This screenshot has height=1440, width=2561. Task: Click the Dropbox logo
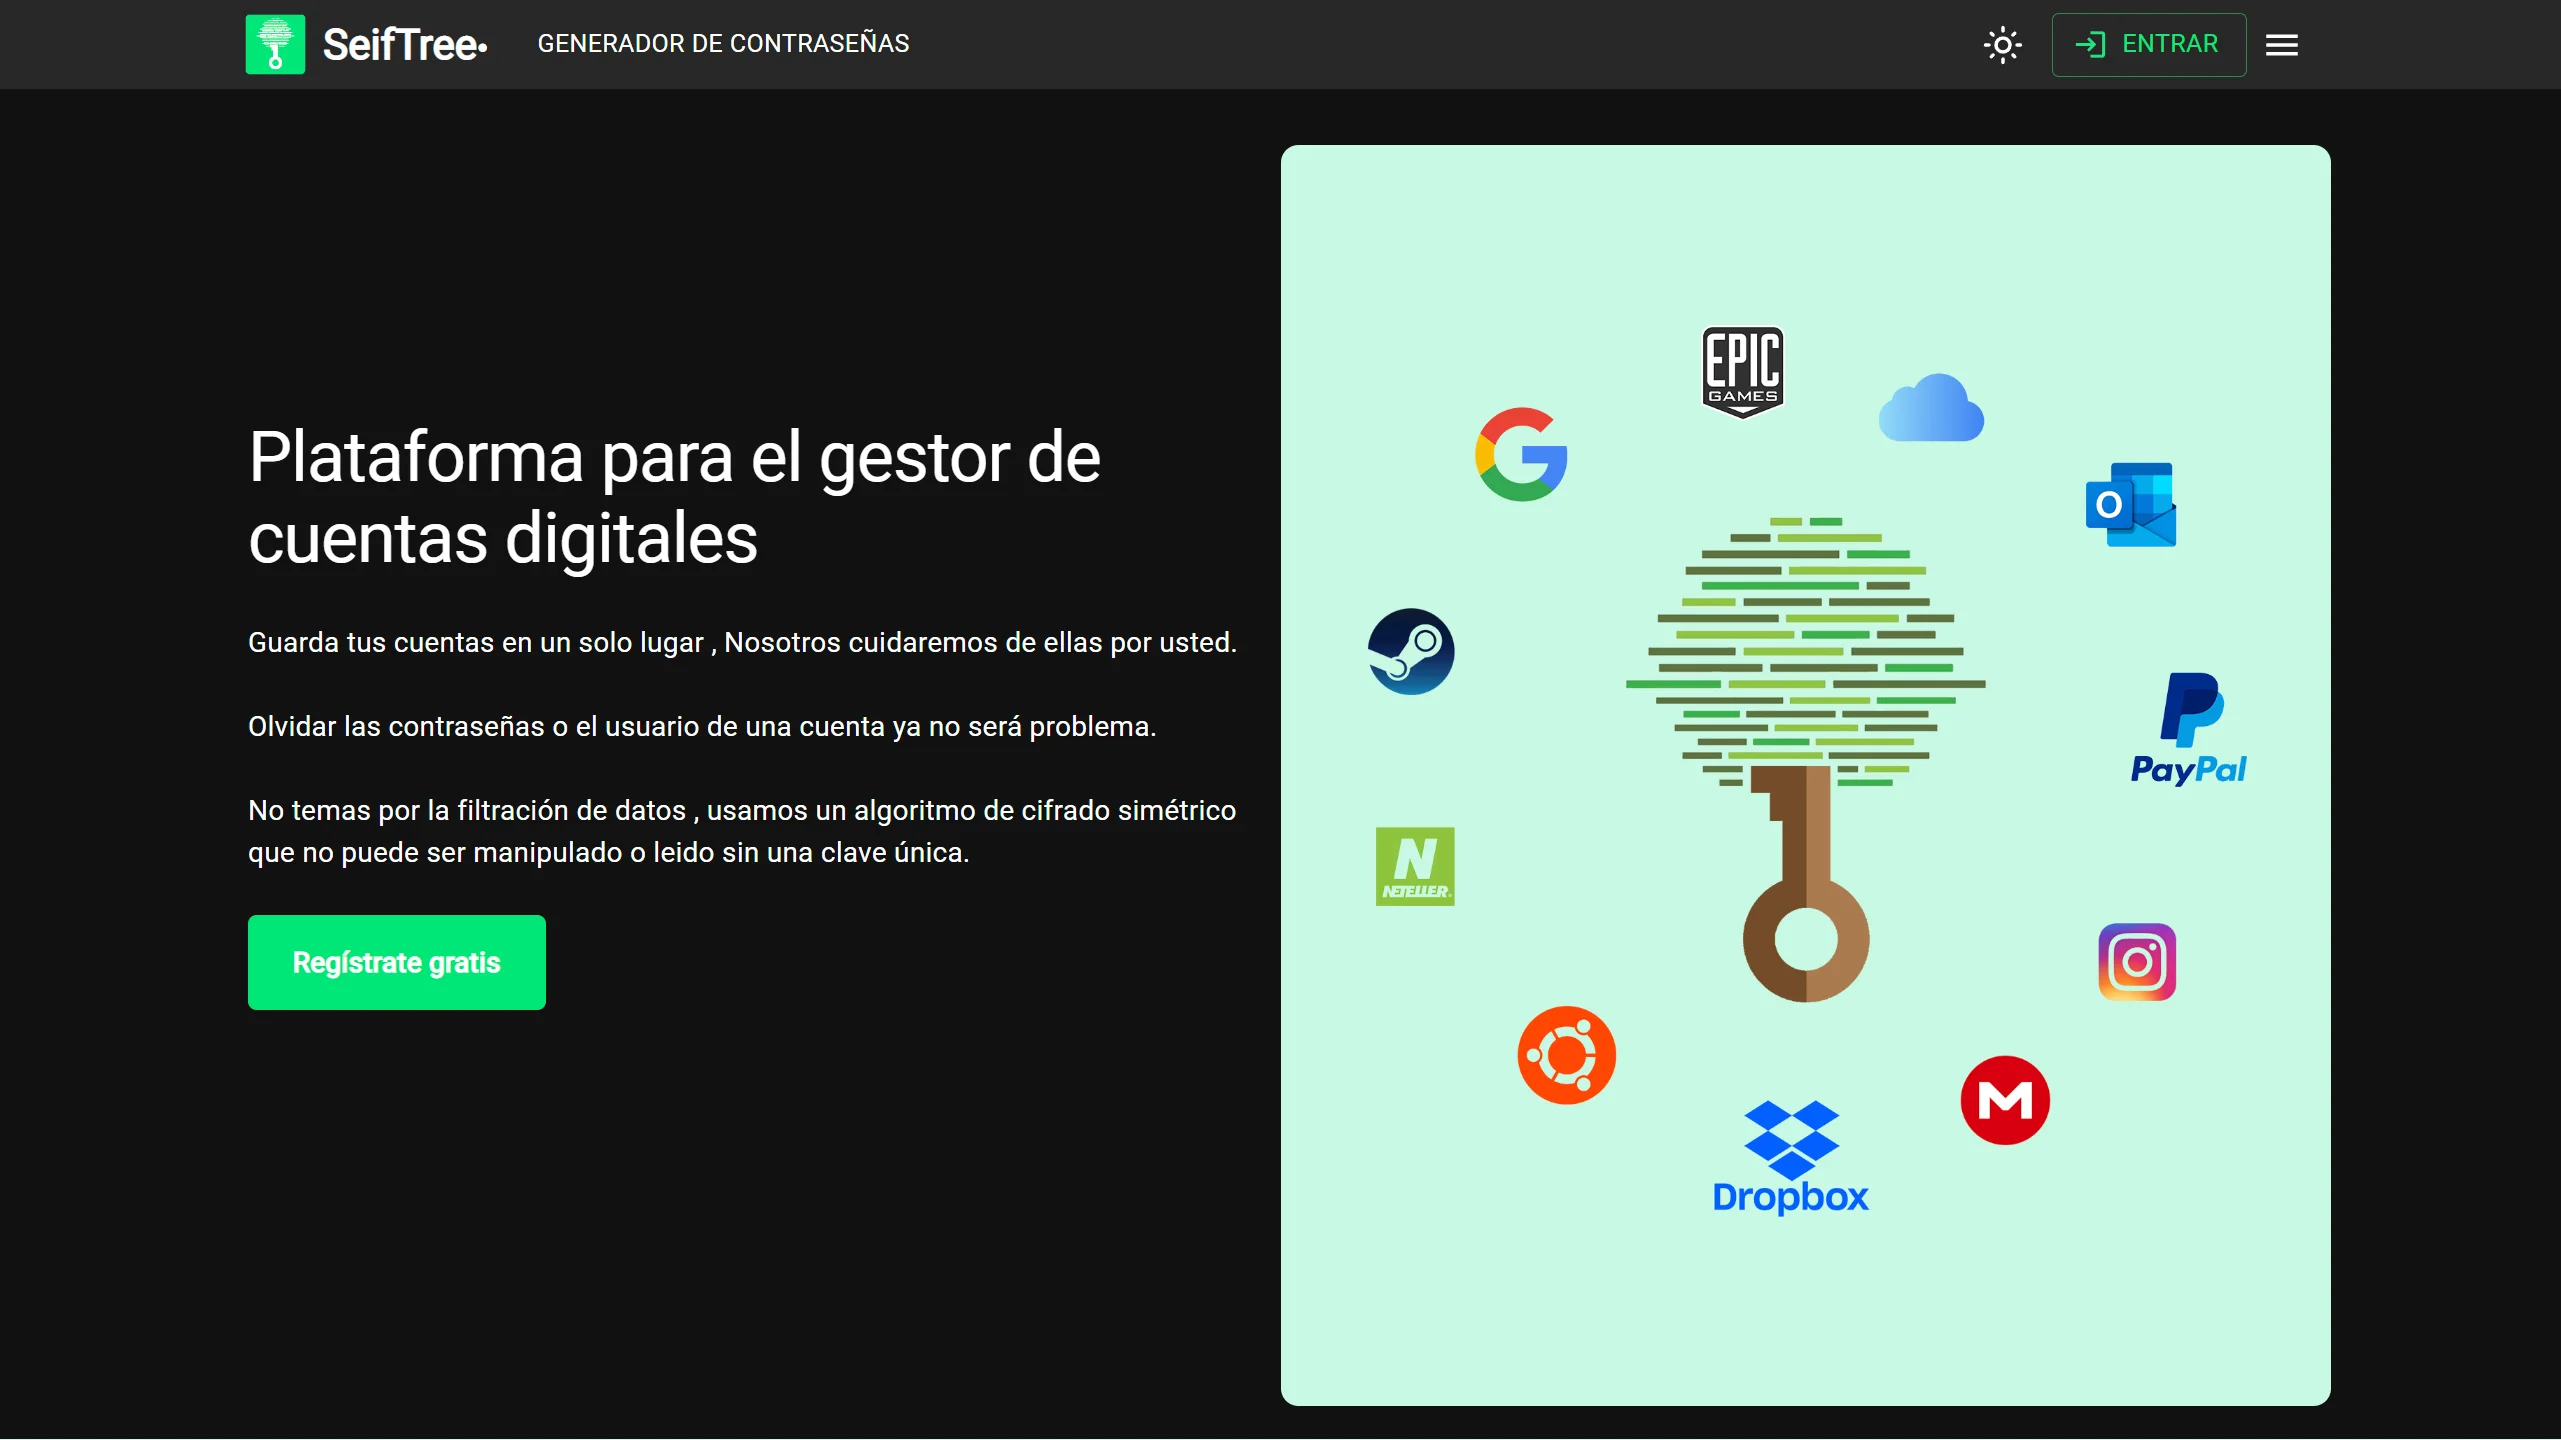coord(1790,1157)
